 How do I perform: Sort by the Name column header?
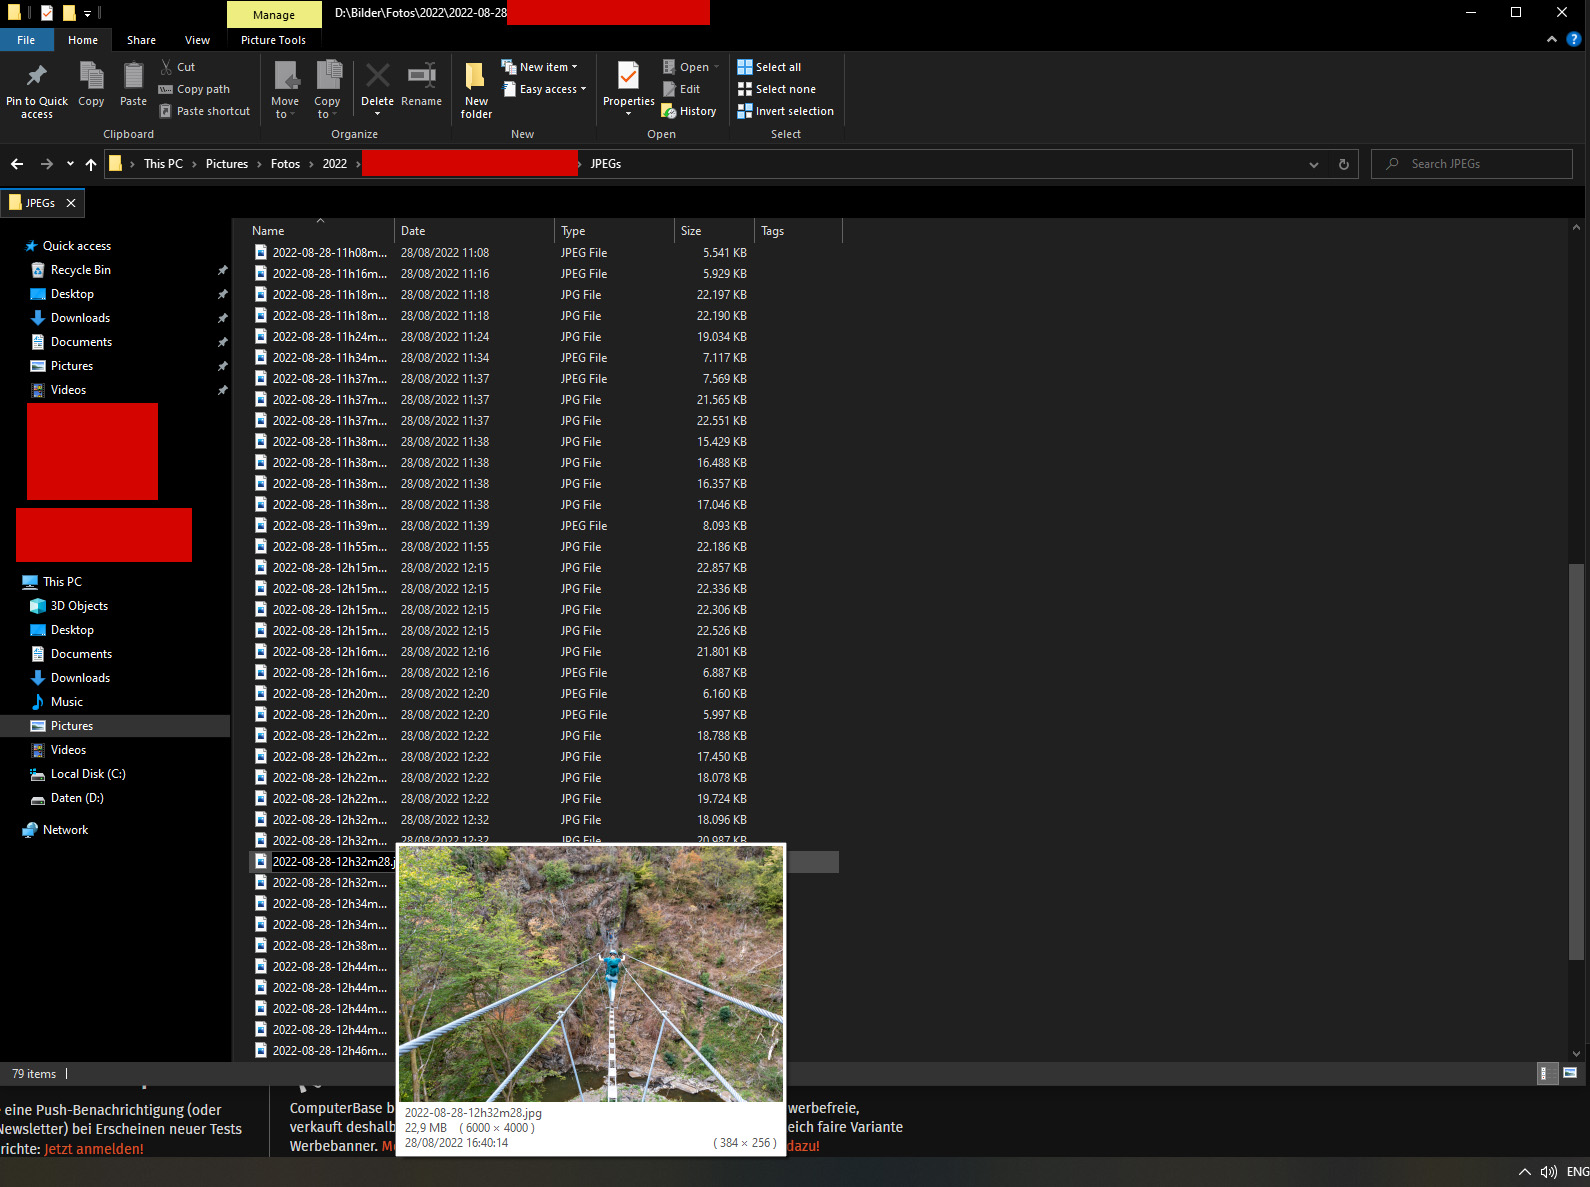click(320, 231)
